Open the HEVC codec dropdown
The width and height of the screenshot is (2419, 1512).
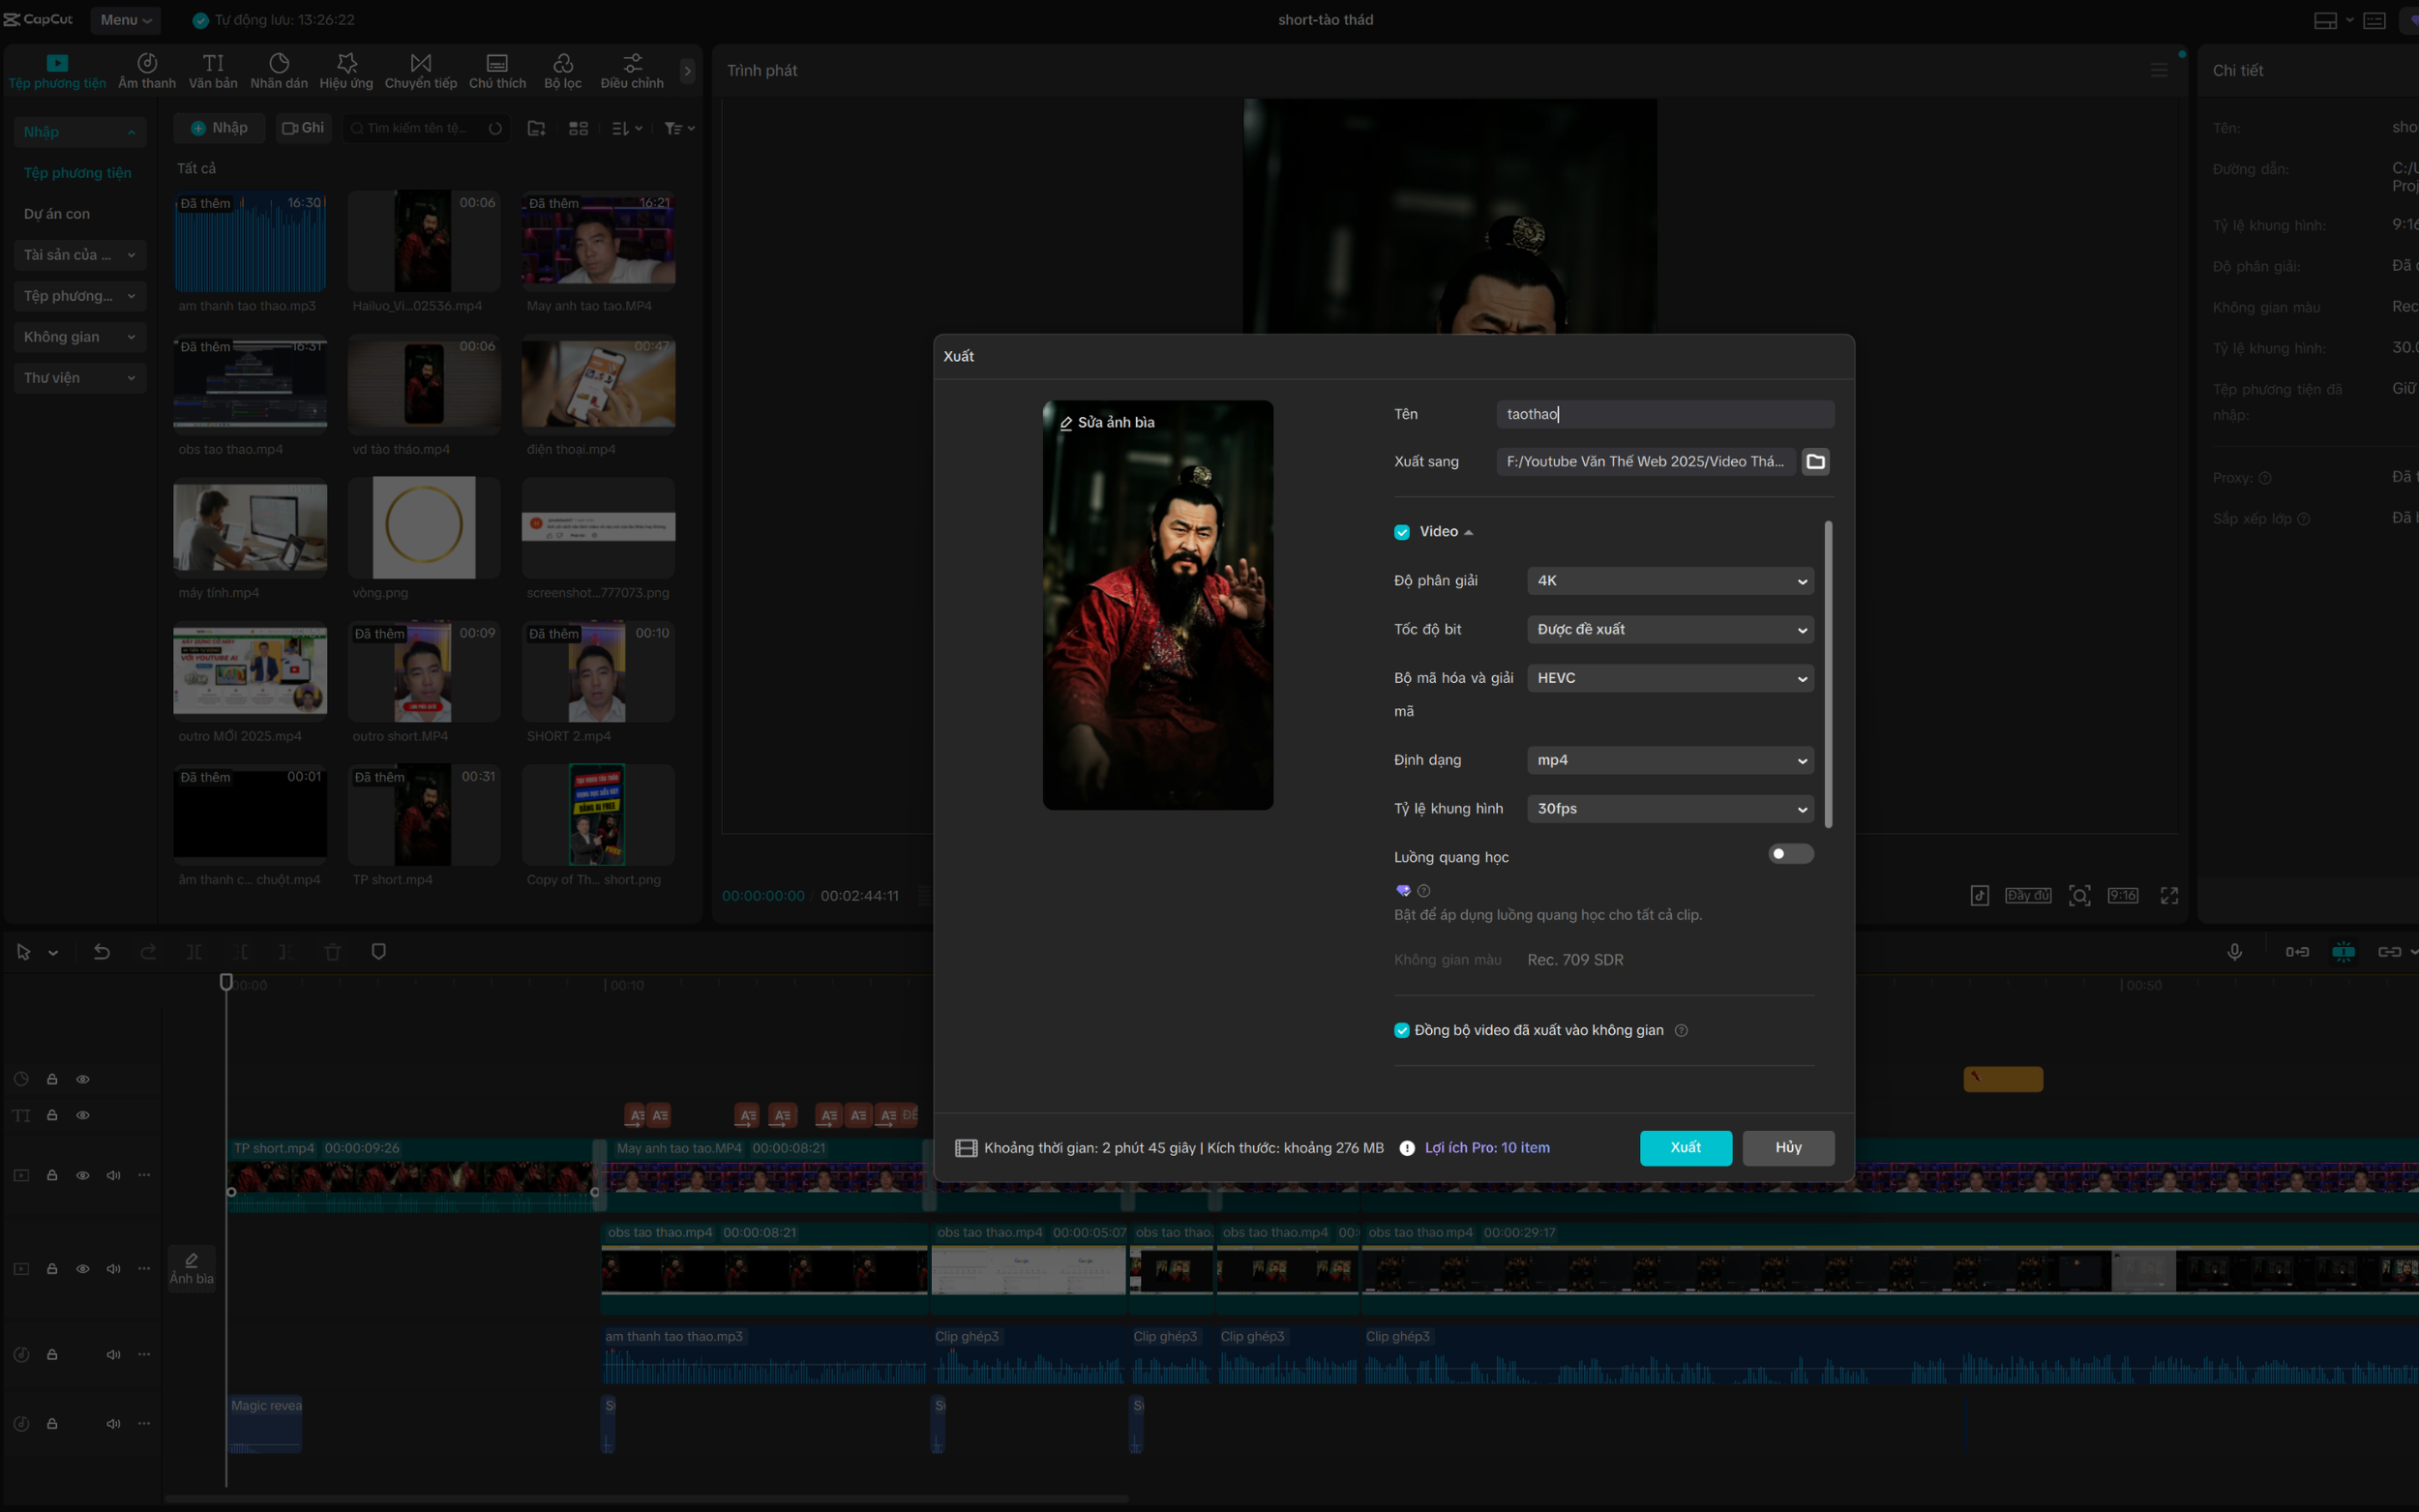1670,678
